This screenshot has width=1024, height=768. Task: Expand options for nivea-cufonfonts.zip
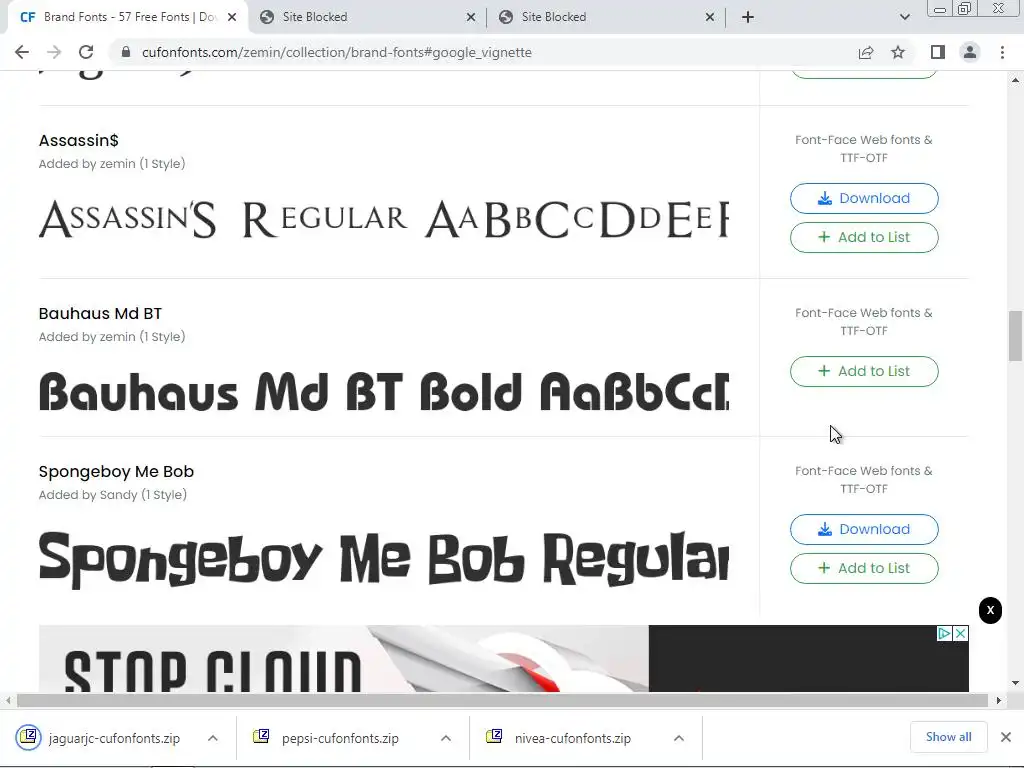tap(679, 739)
